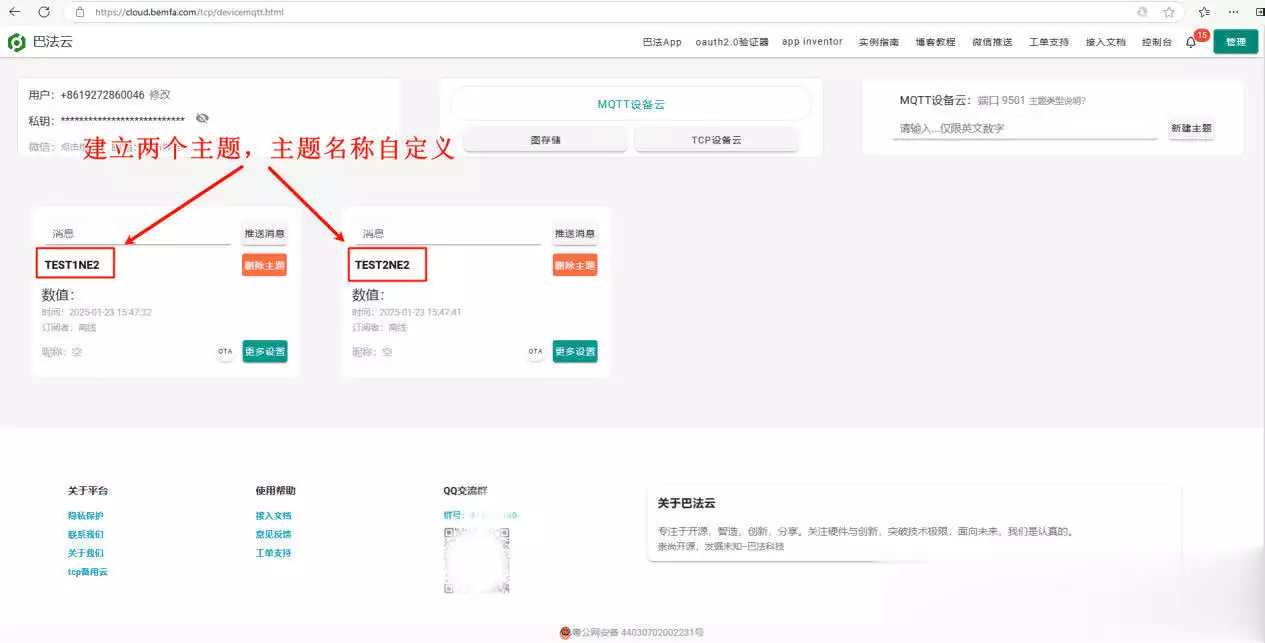Switch to the 图存储 tab

click(545, 140)
